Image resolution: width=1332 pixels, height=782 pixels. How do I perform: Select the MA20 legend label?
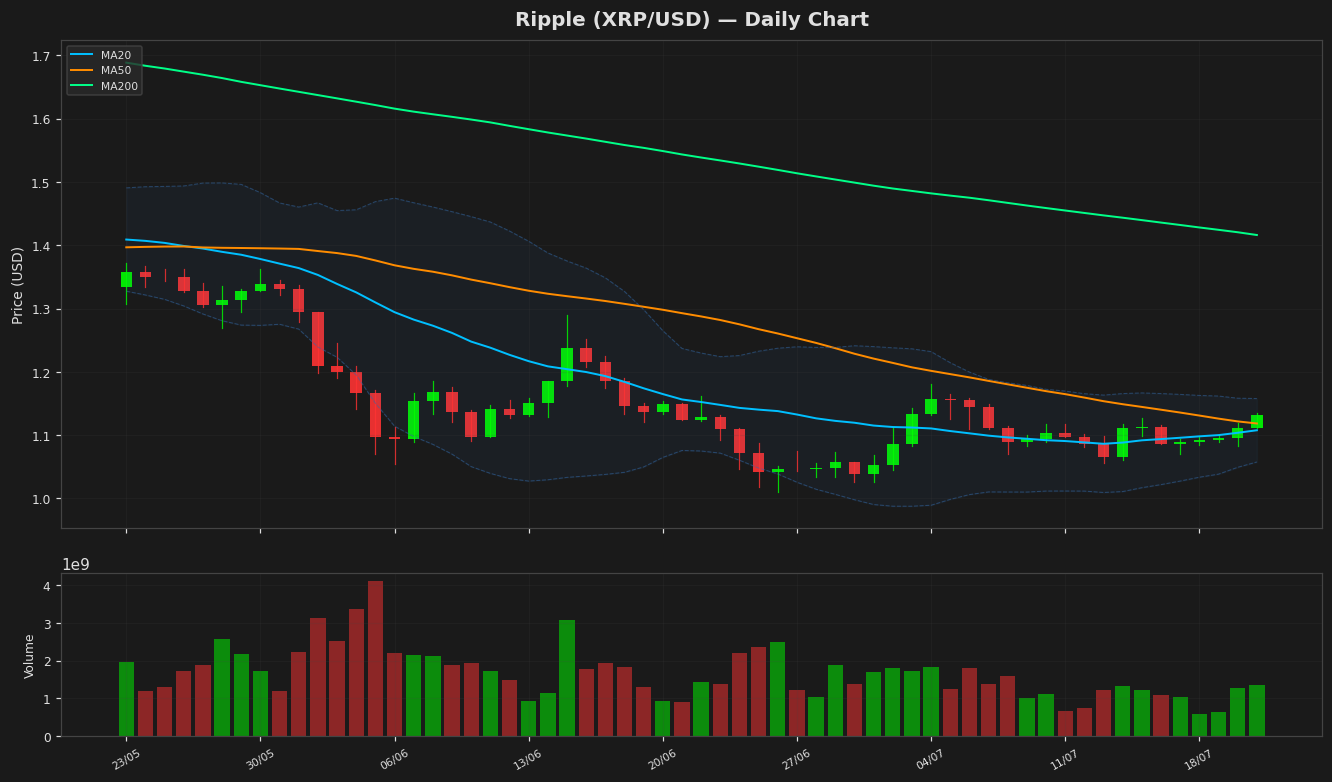[x=116, y=56]
